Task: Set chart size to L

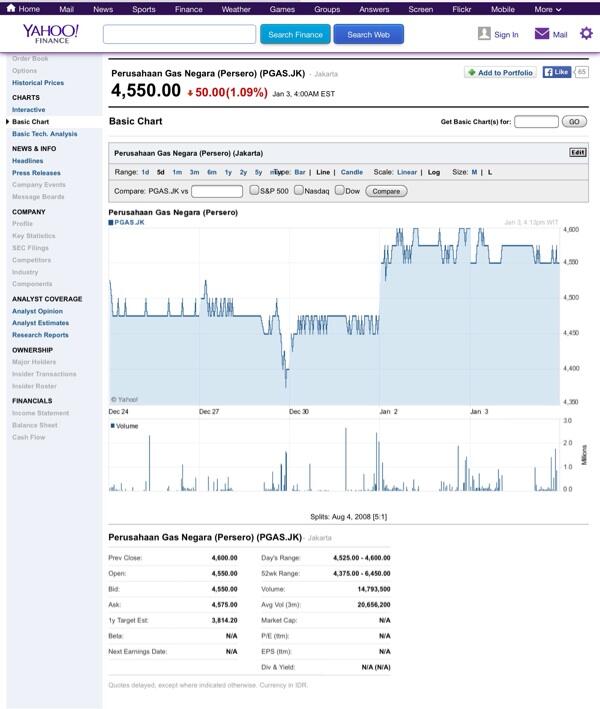Action: point(490,172)
